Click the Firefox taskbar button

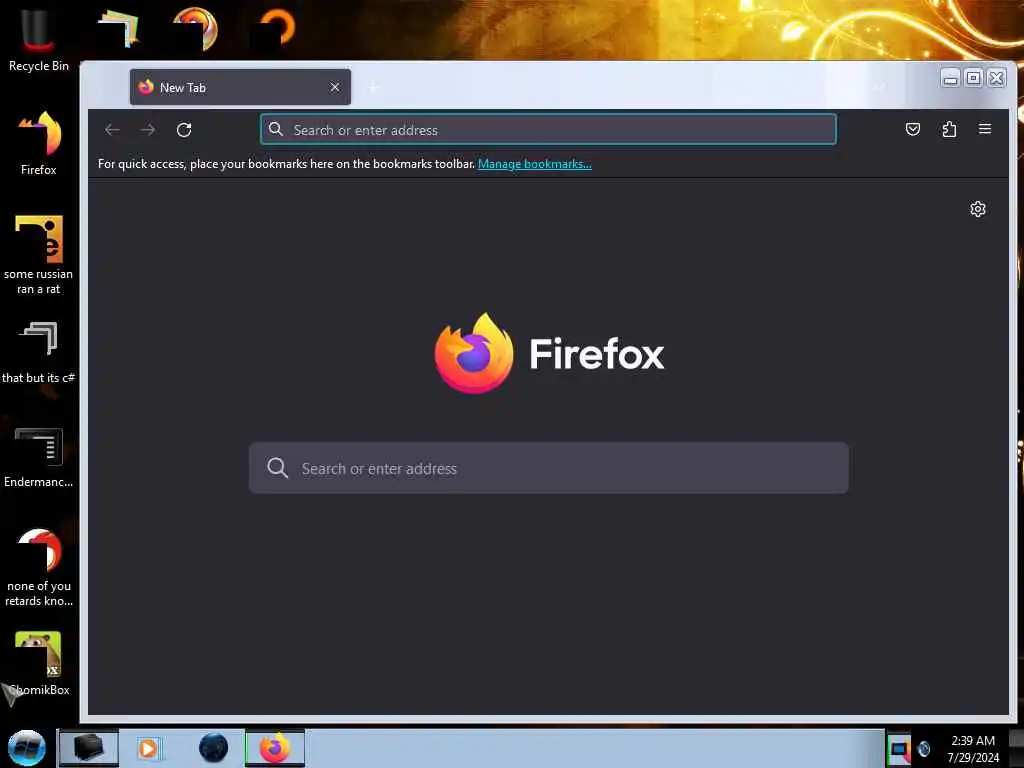(275, 748)
